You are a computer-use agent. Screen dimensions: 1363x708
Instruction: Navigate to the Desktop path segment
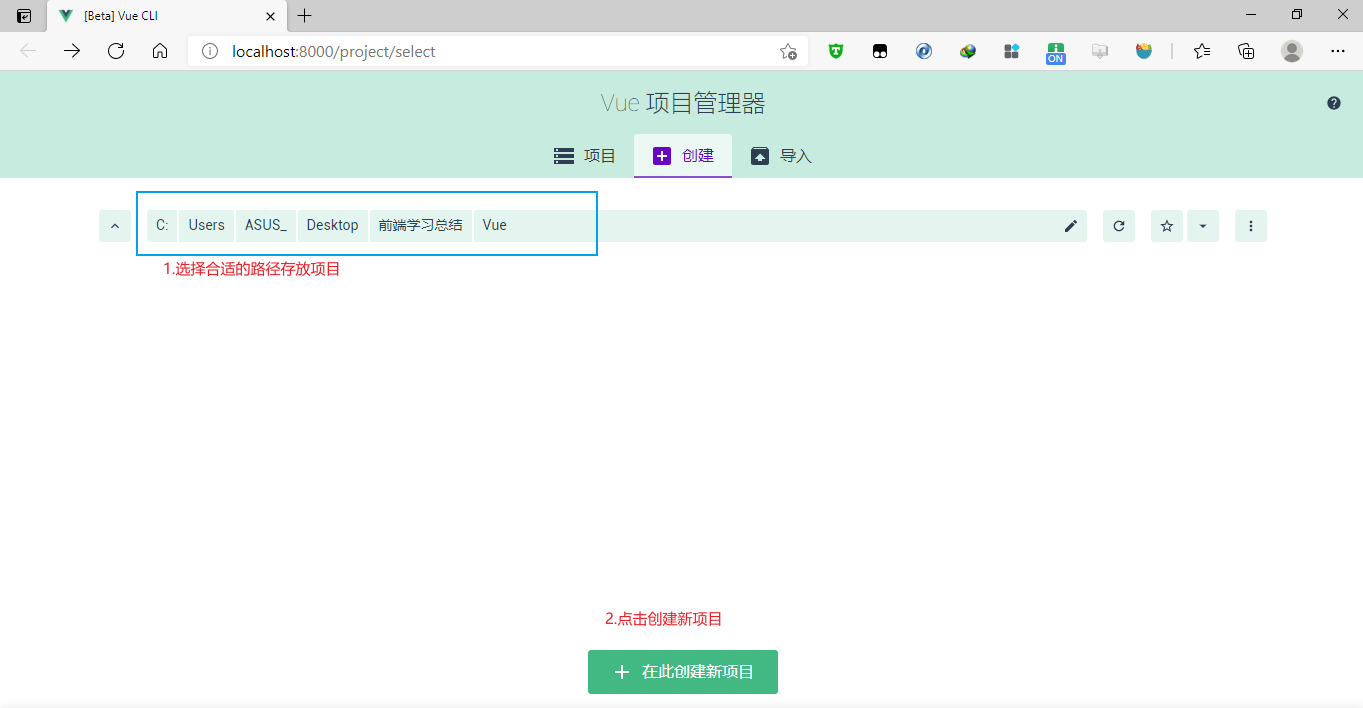pos(333,225)
